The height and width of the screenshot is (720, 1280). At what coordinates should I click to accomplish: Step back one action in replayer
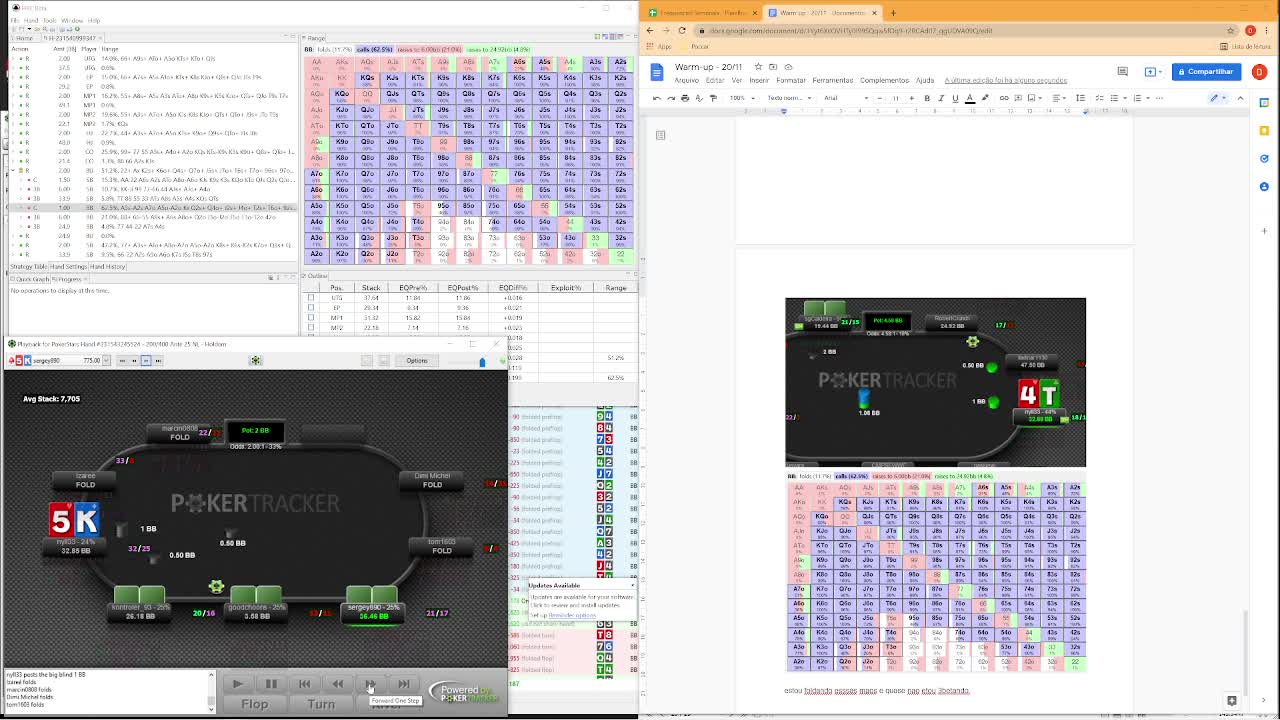(337, 684)
